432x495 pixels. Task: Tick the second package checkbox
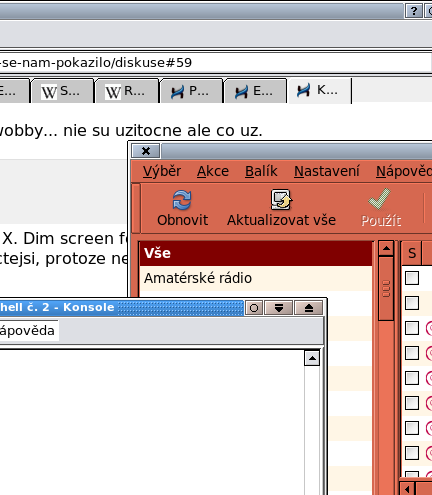[412, 303]
